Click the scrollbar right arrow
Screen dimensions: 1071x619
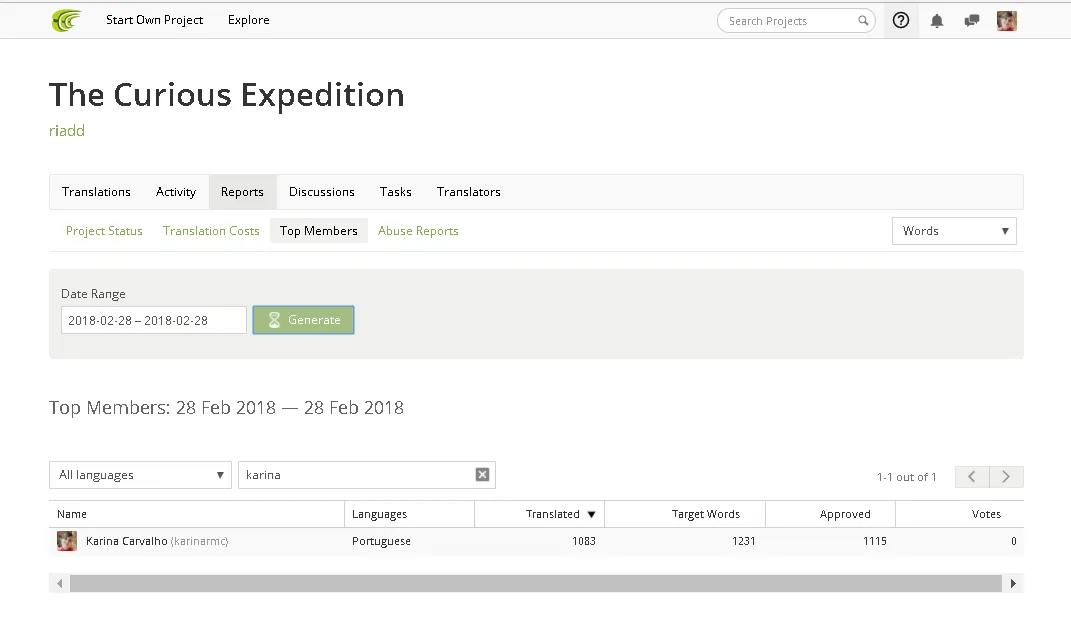pos(1013,583)
